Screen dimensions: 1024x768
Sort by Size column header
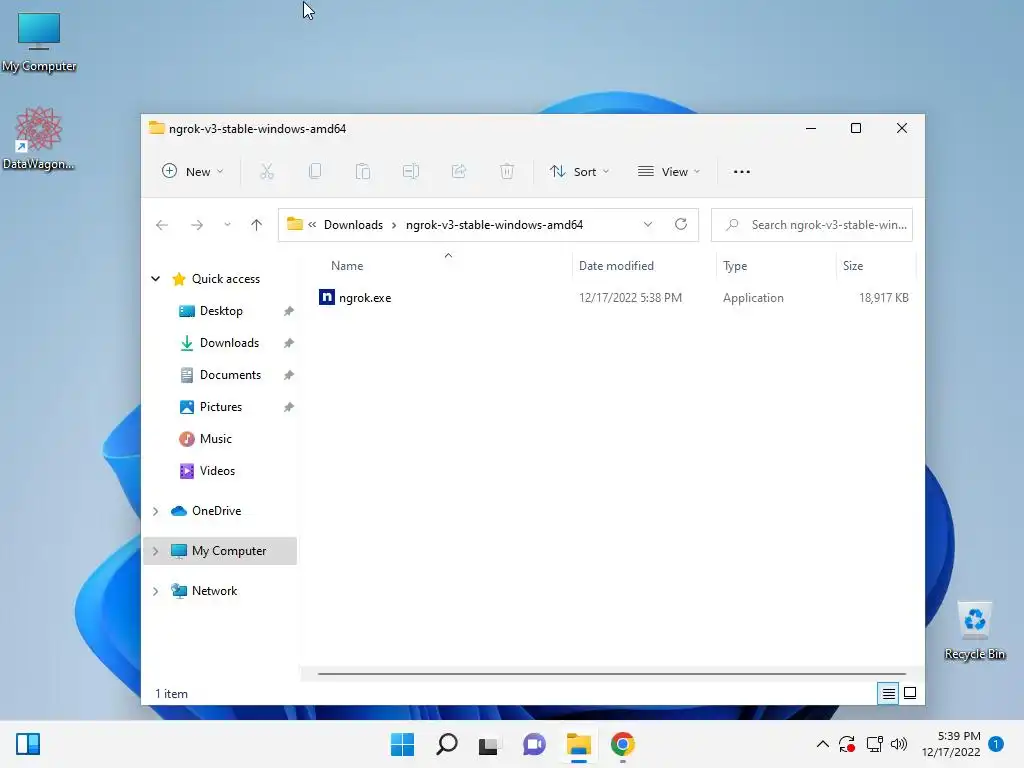click(x=852, y=266)
